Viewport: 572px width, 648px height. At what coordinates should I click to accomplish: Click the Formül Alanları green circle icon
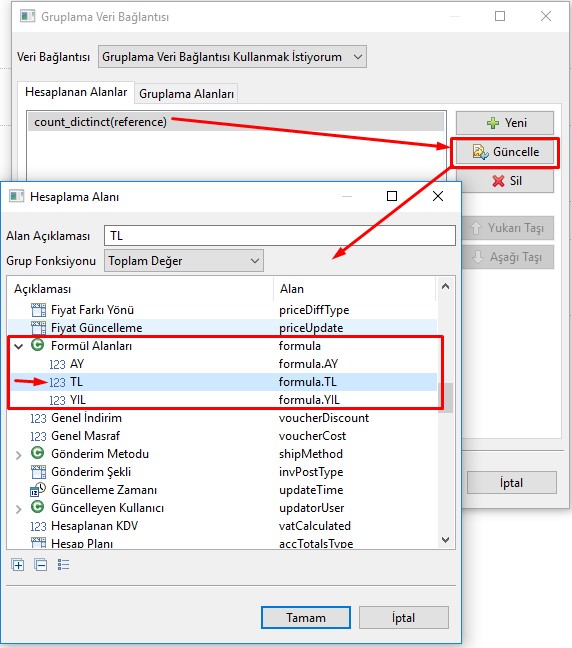(38, 345)
